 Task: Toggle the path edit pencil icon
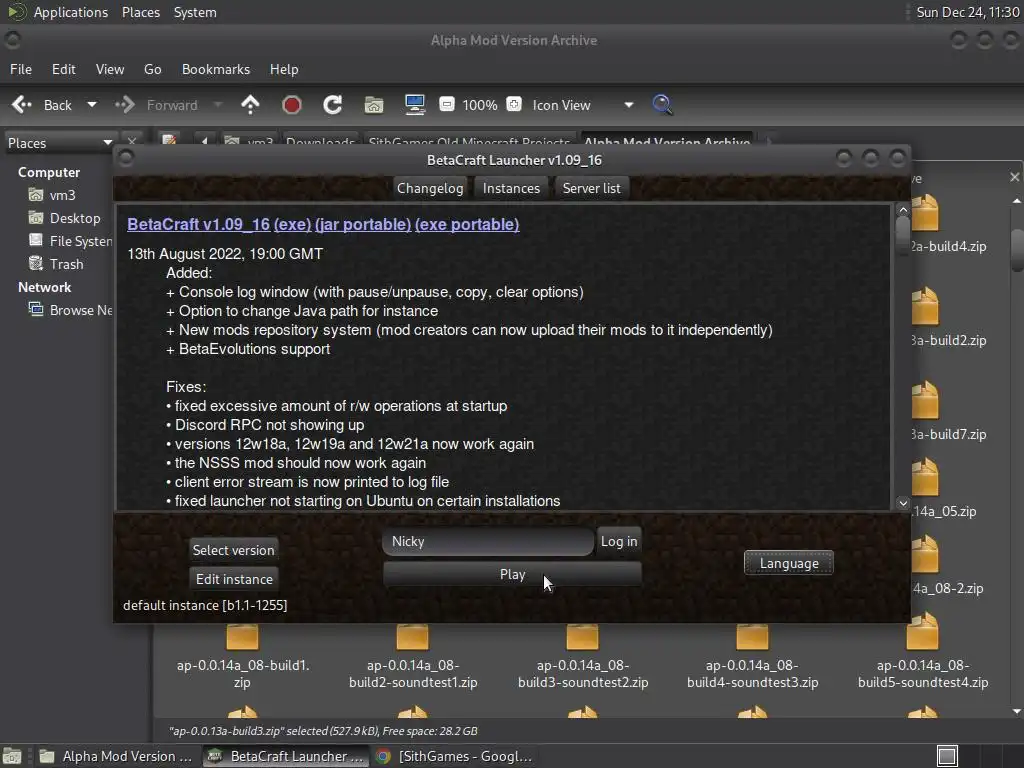point(169,140)
